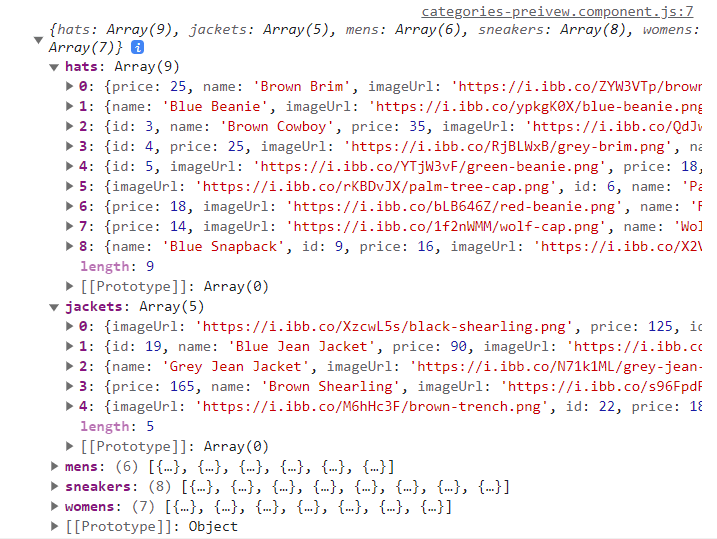Click 'length: 5' under jackets

[117, 427]
